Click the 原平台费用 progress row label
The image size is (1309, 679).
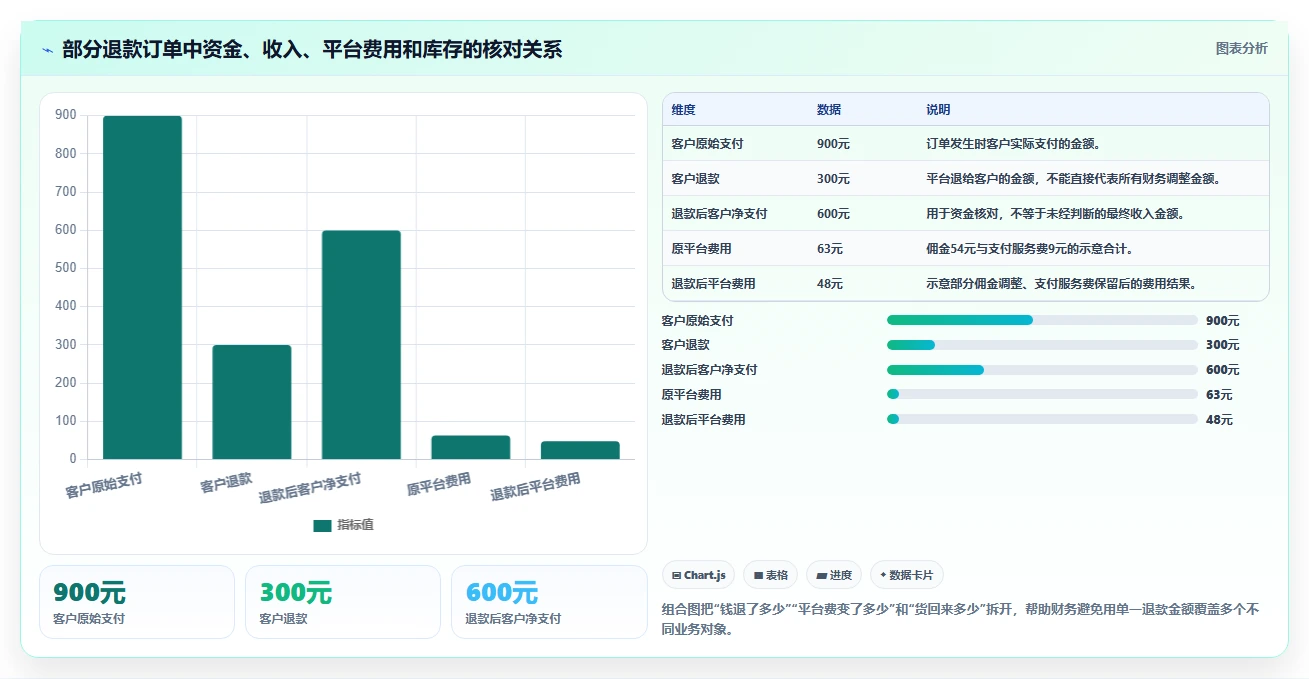click(x=691, y=395)
